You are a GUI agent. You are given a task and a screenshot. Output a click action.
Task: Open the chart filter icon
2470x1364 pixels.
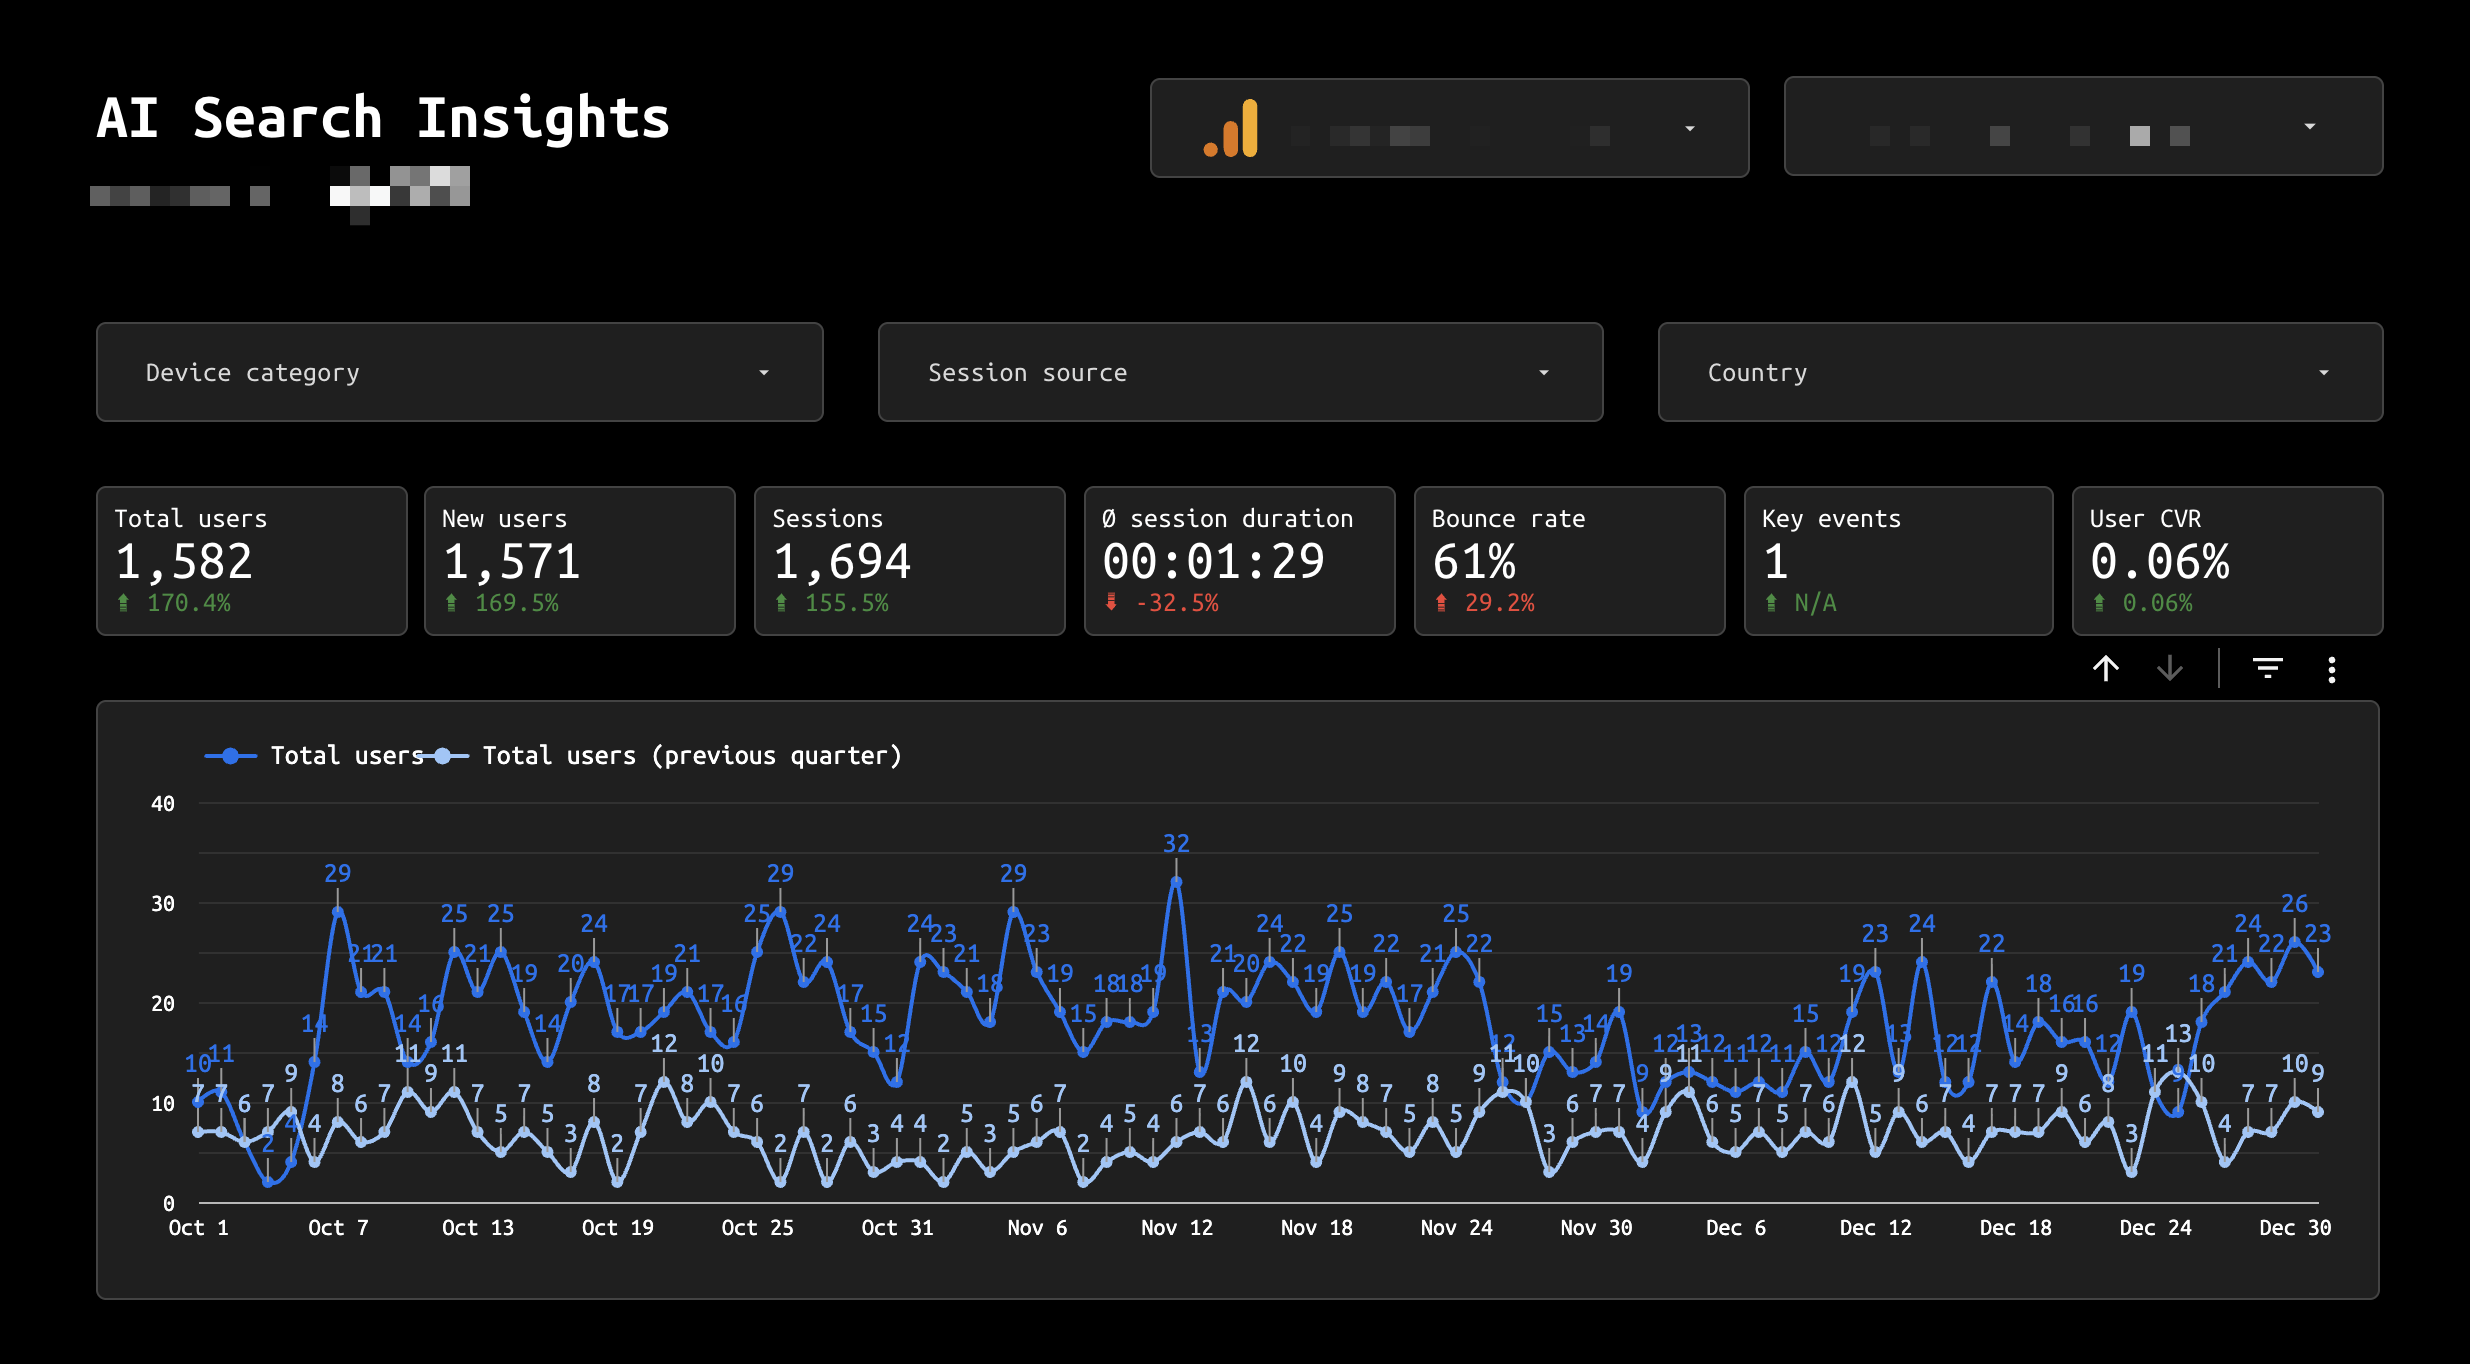pos(2267,668)
